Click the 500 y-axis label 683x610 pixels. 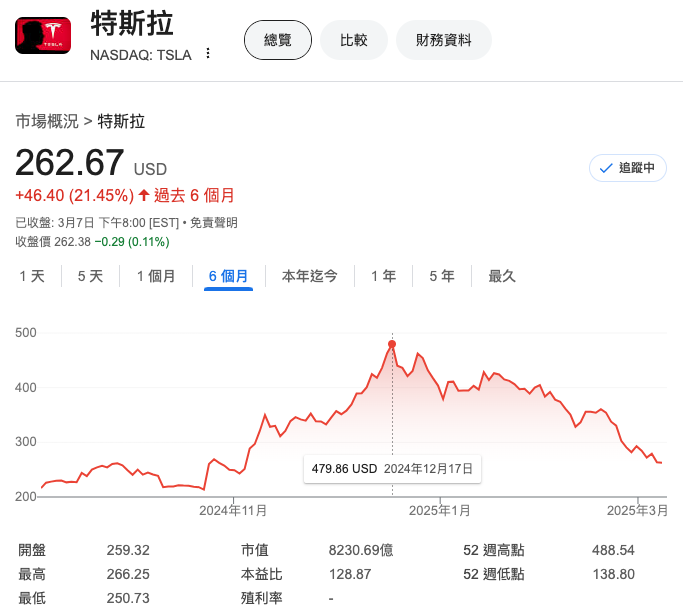click(26, 333)
